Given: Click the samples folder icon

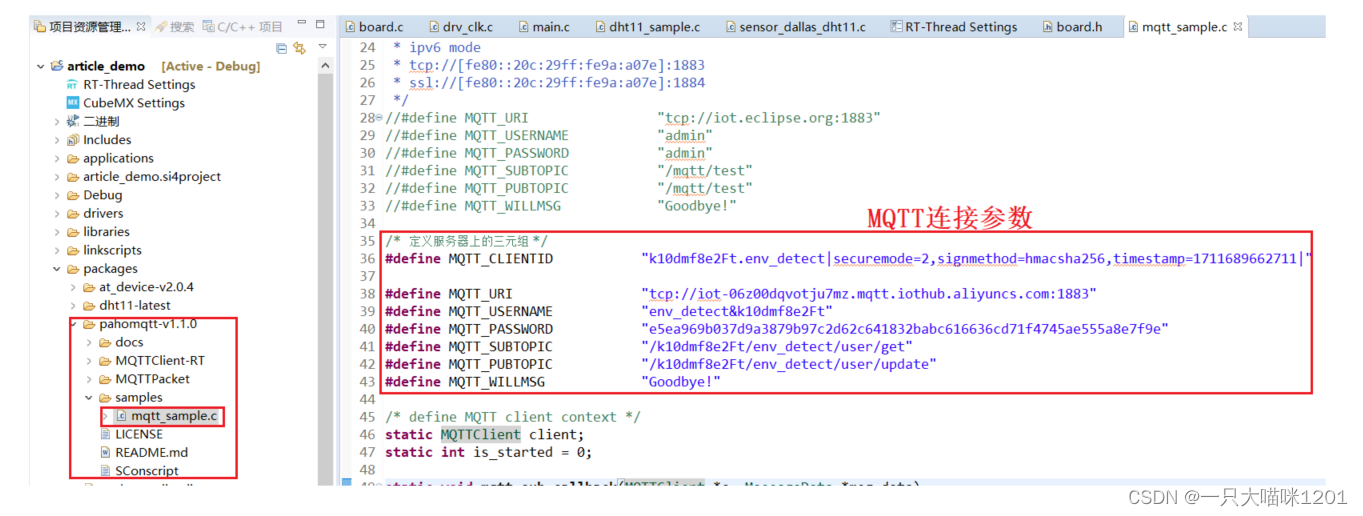Looking at the screenshot, I should tap(105, 397).
